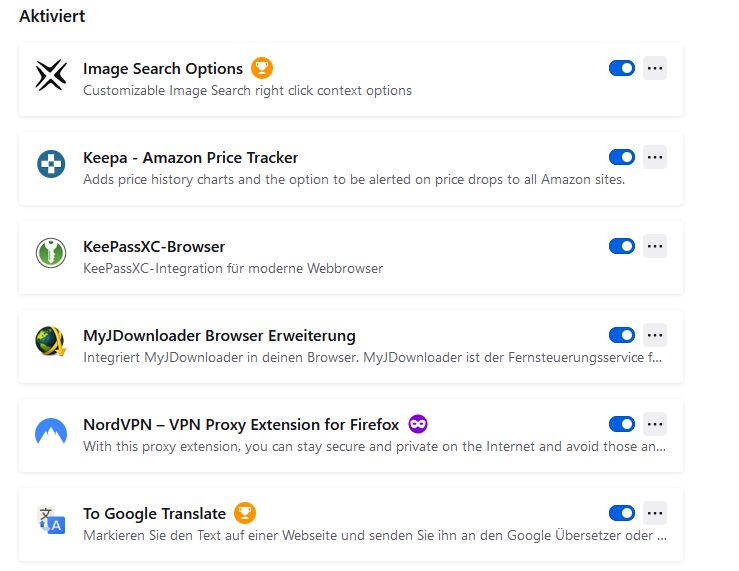Click the Aktiviert section heading
739x571 pixels.
click(x=52, y=16)
